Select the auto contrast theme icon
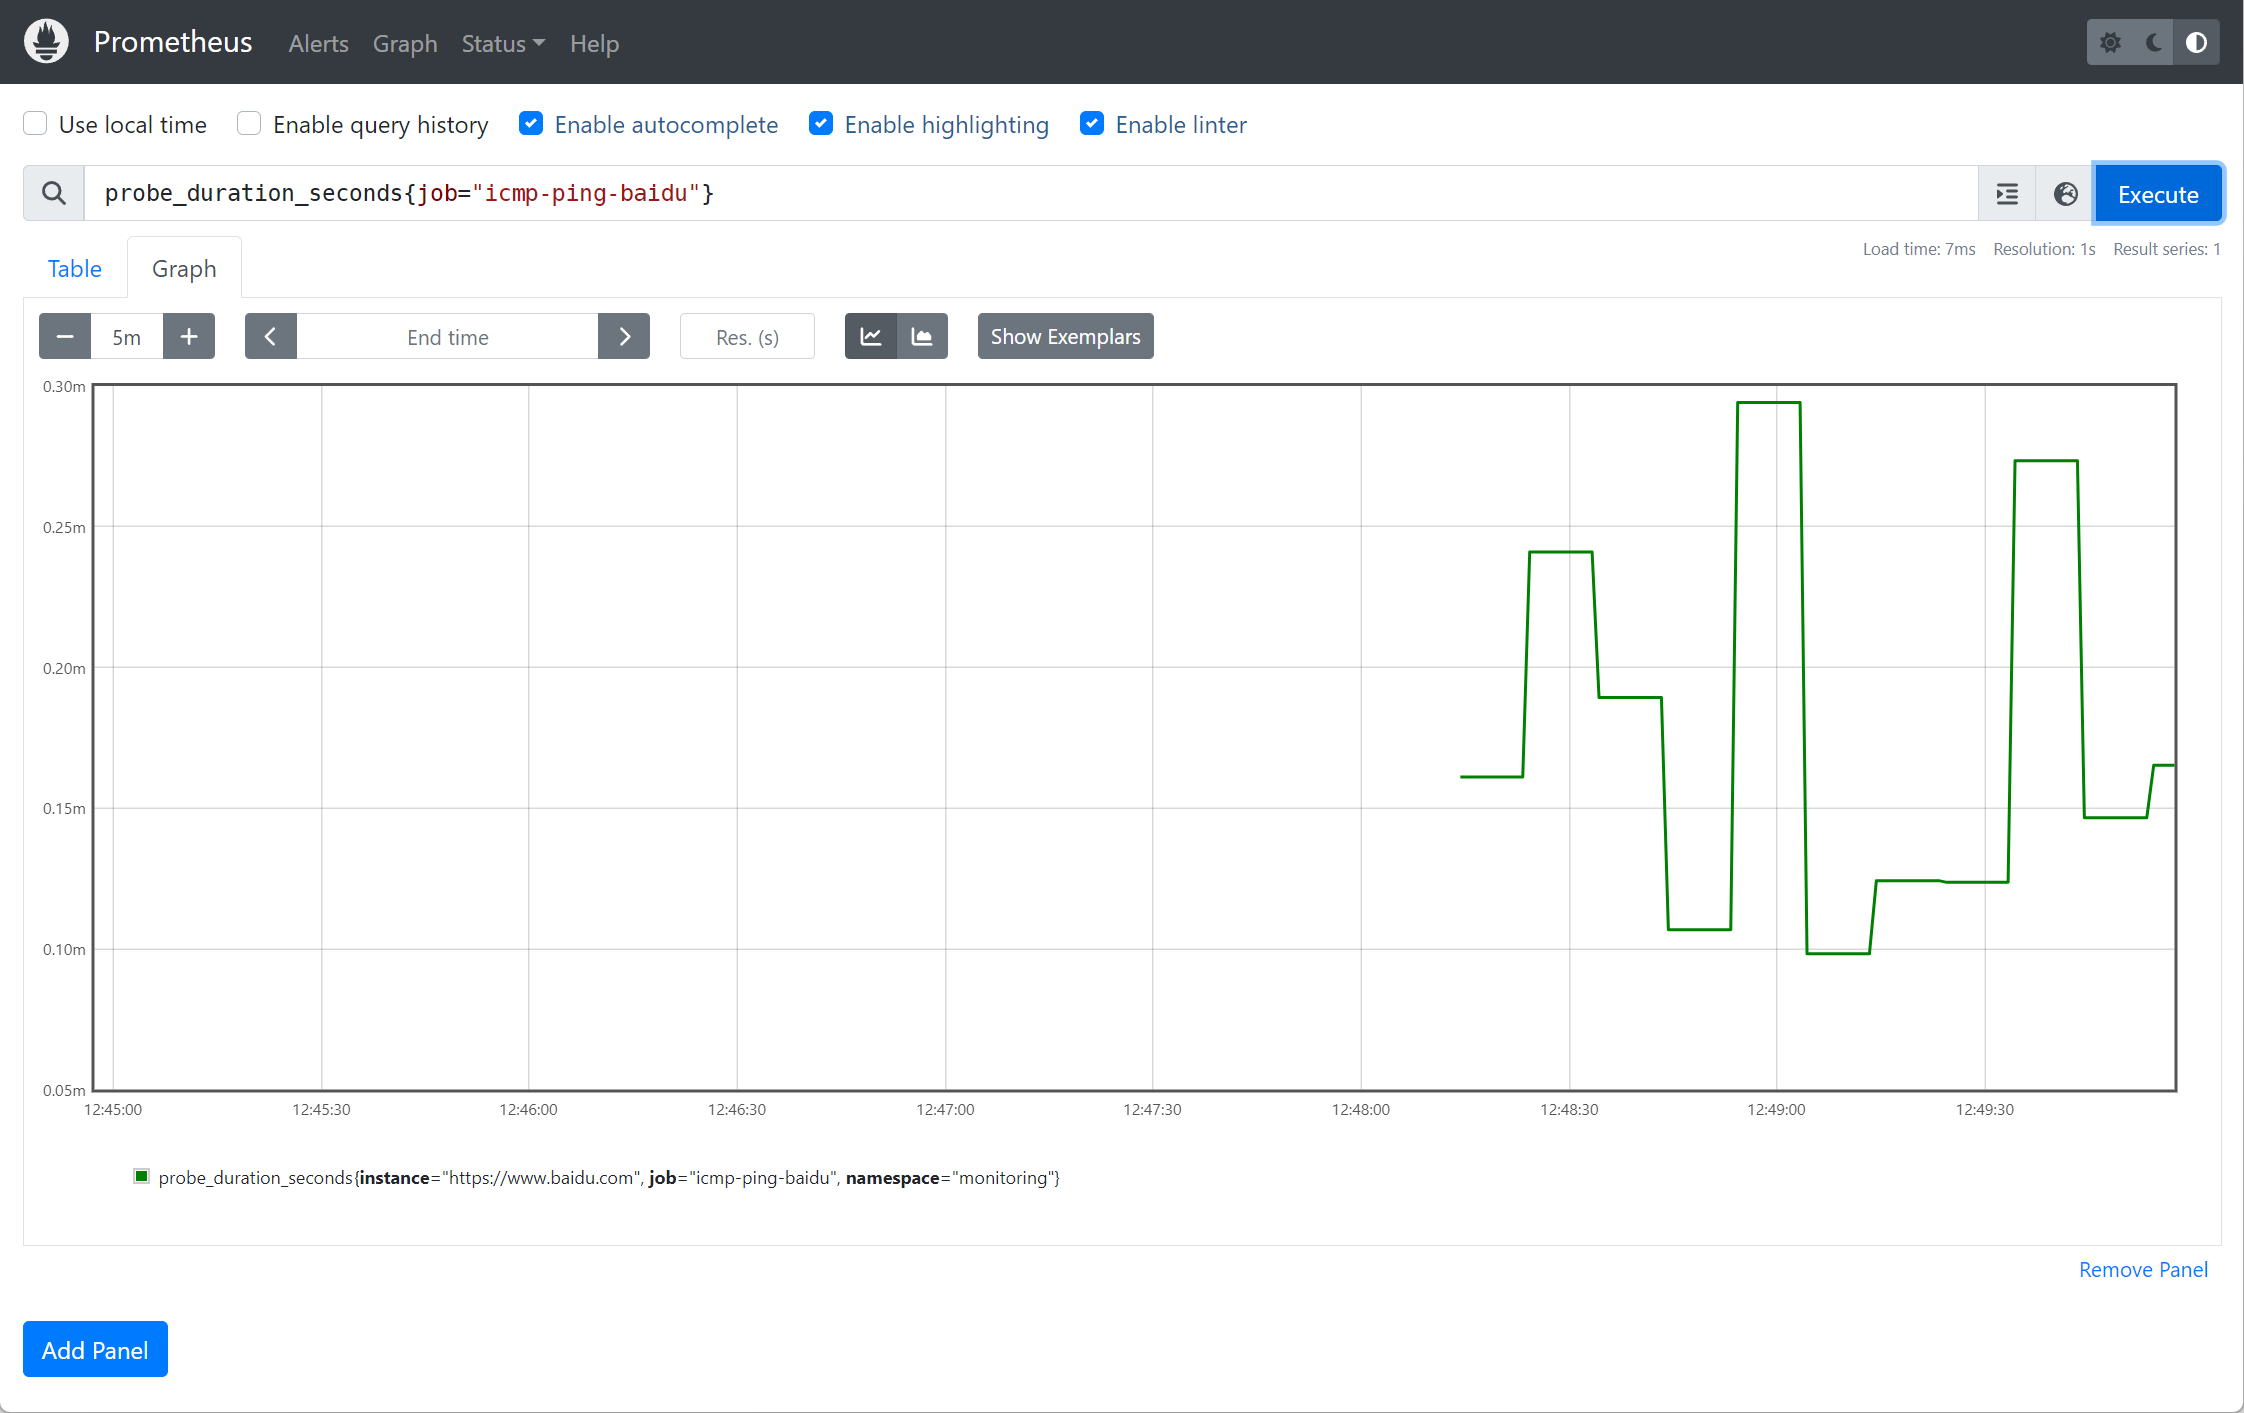This screenshot has height=1413, width=2244. coord(2197,42)
